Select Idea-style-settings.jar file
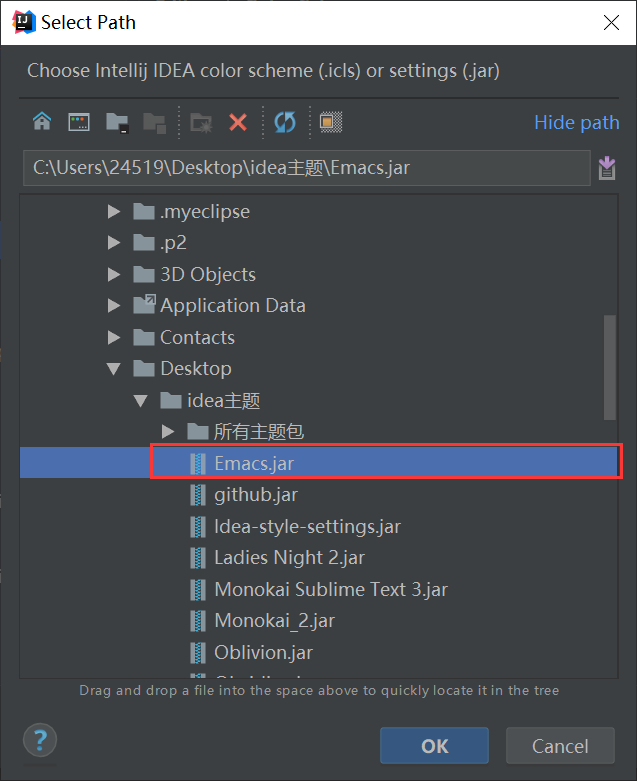 point(319,526)
